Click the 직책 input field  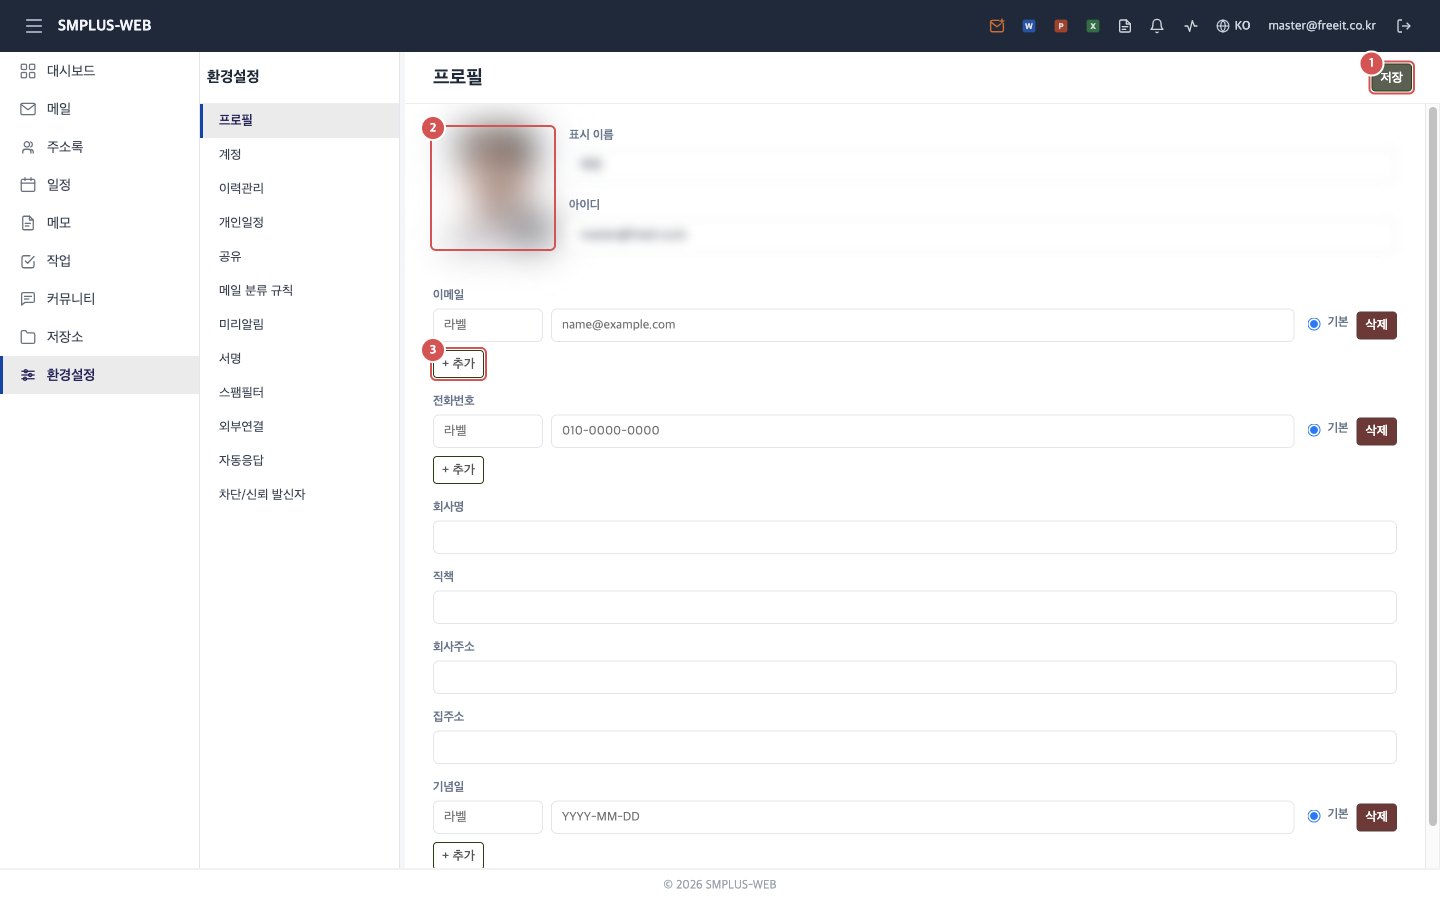[915, 607]
